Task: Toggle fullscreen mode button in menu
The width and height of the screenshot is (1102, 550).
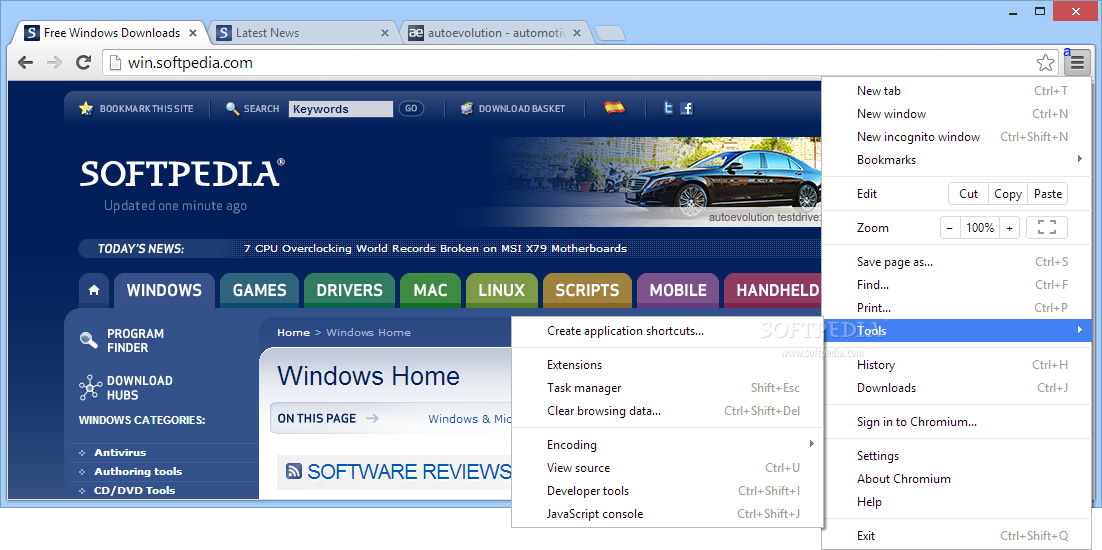Action: point(1046,228)
